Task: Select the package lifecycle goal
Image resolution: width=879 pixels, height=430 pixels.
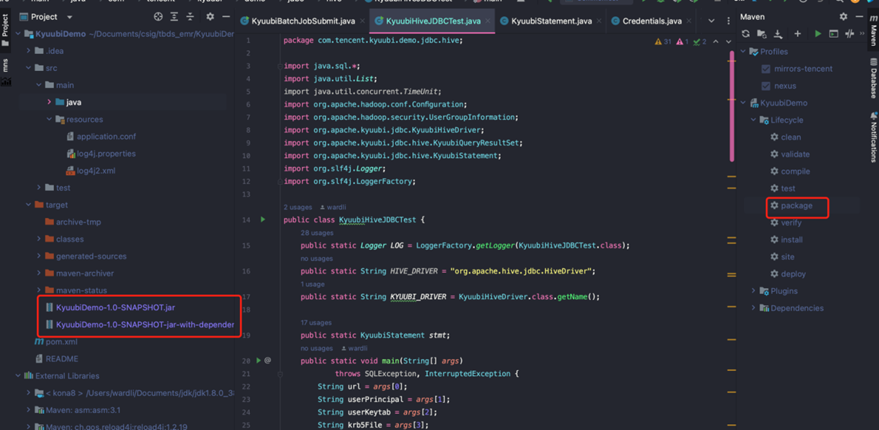Action: coord(796,206)
